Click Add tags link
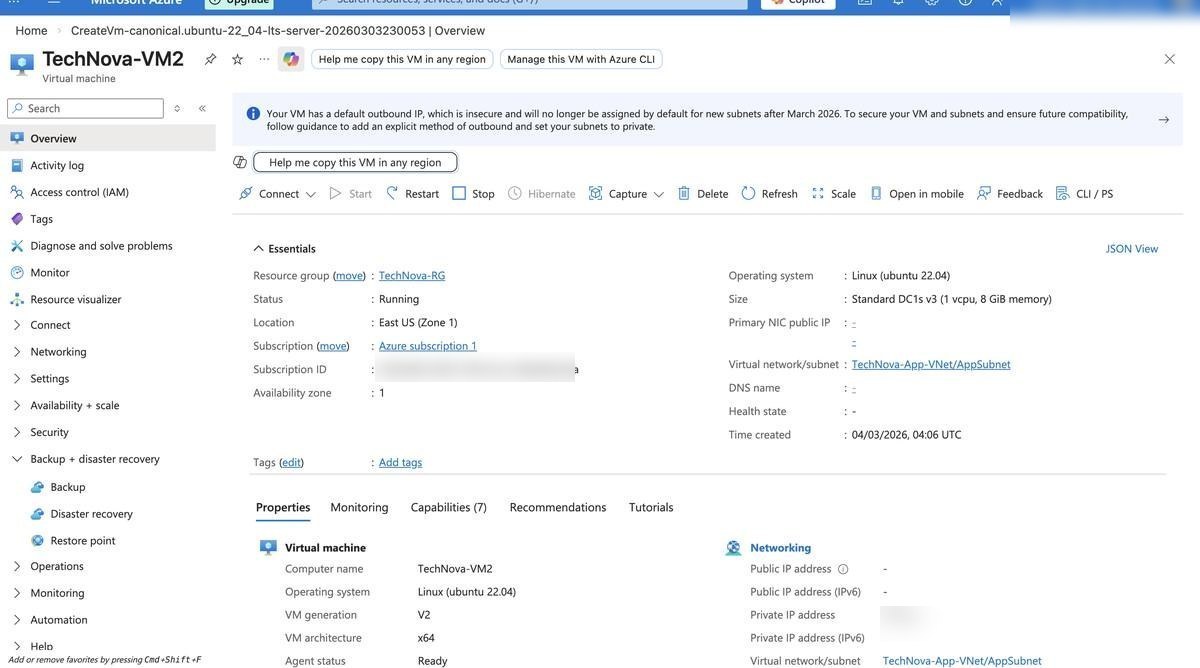 [x=400, y=462]
